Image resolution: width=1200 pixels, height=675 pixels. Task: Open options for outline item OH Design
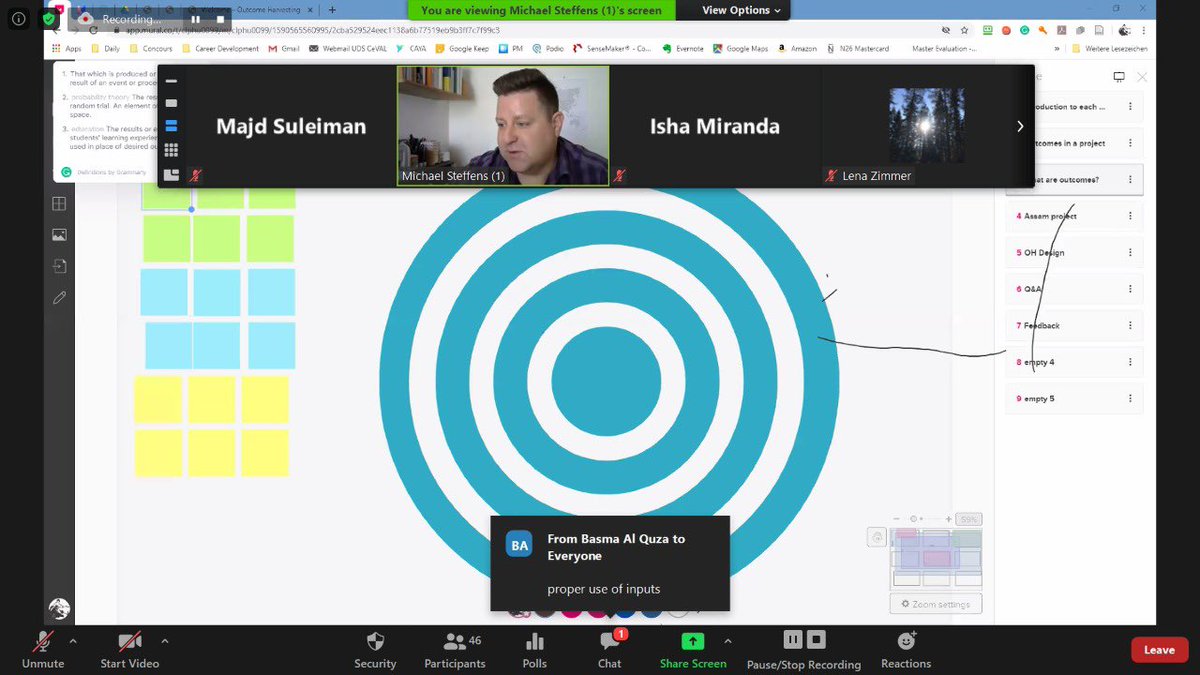[x=1130, y=252]
